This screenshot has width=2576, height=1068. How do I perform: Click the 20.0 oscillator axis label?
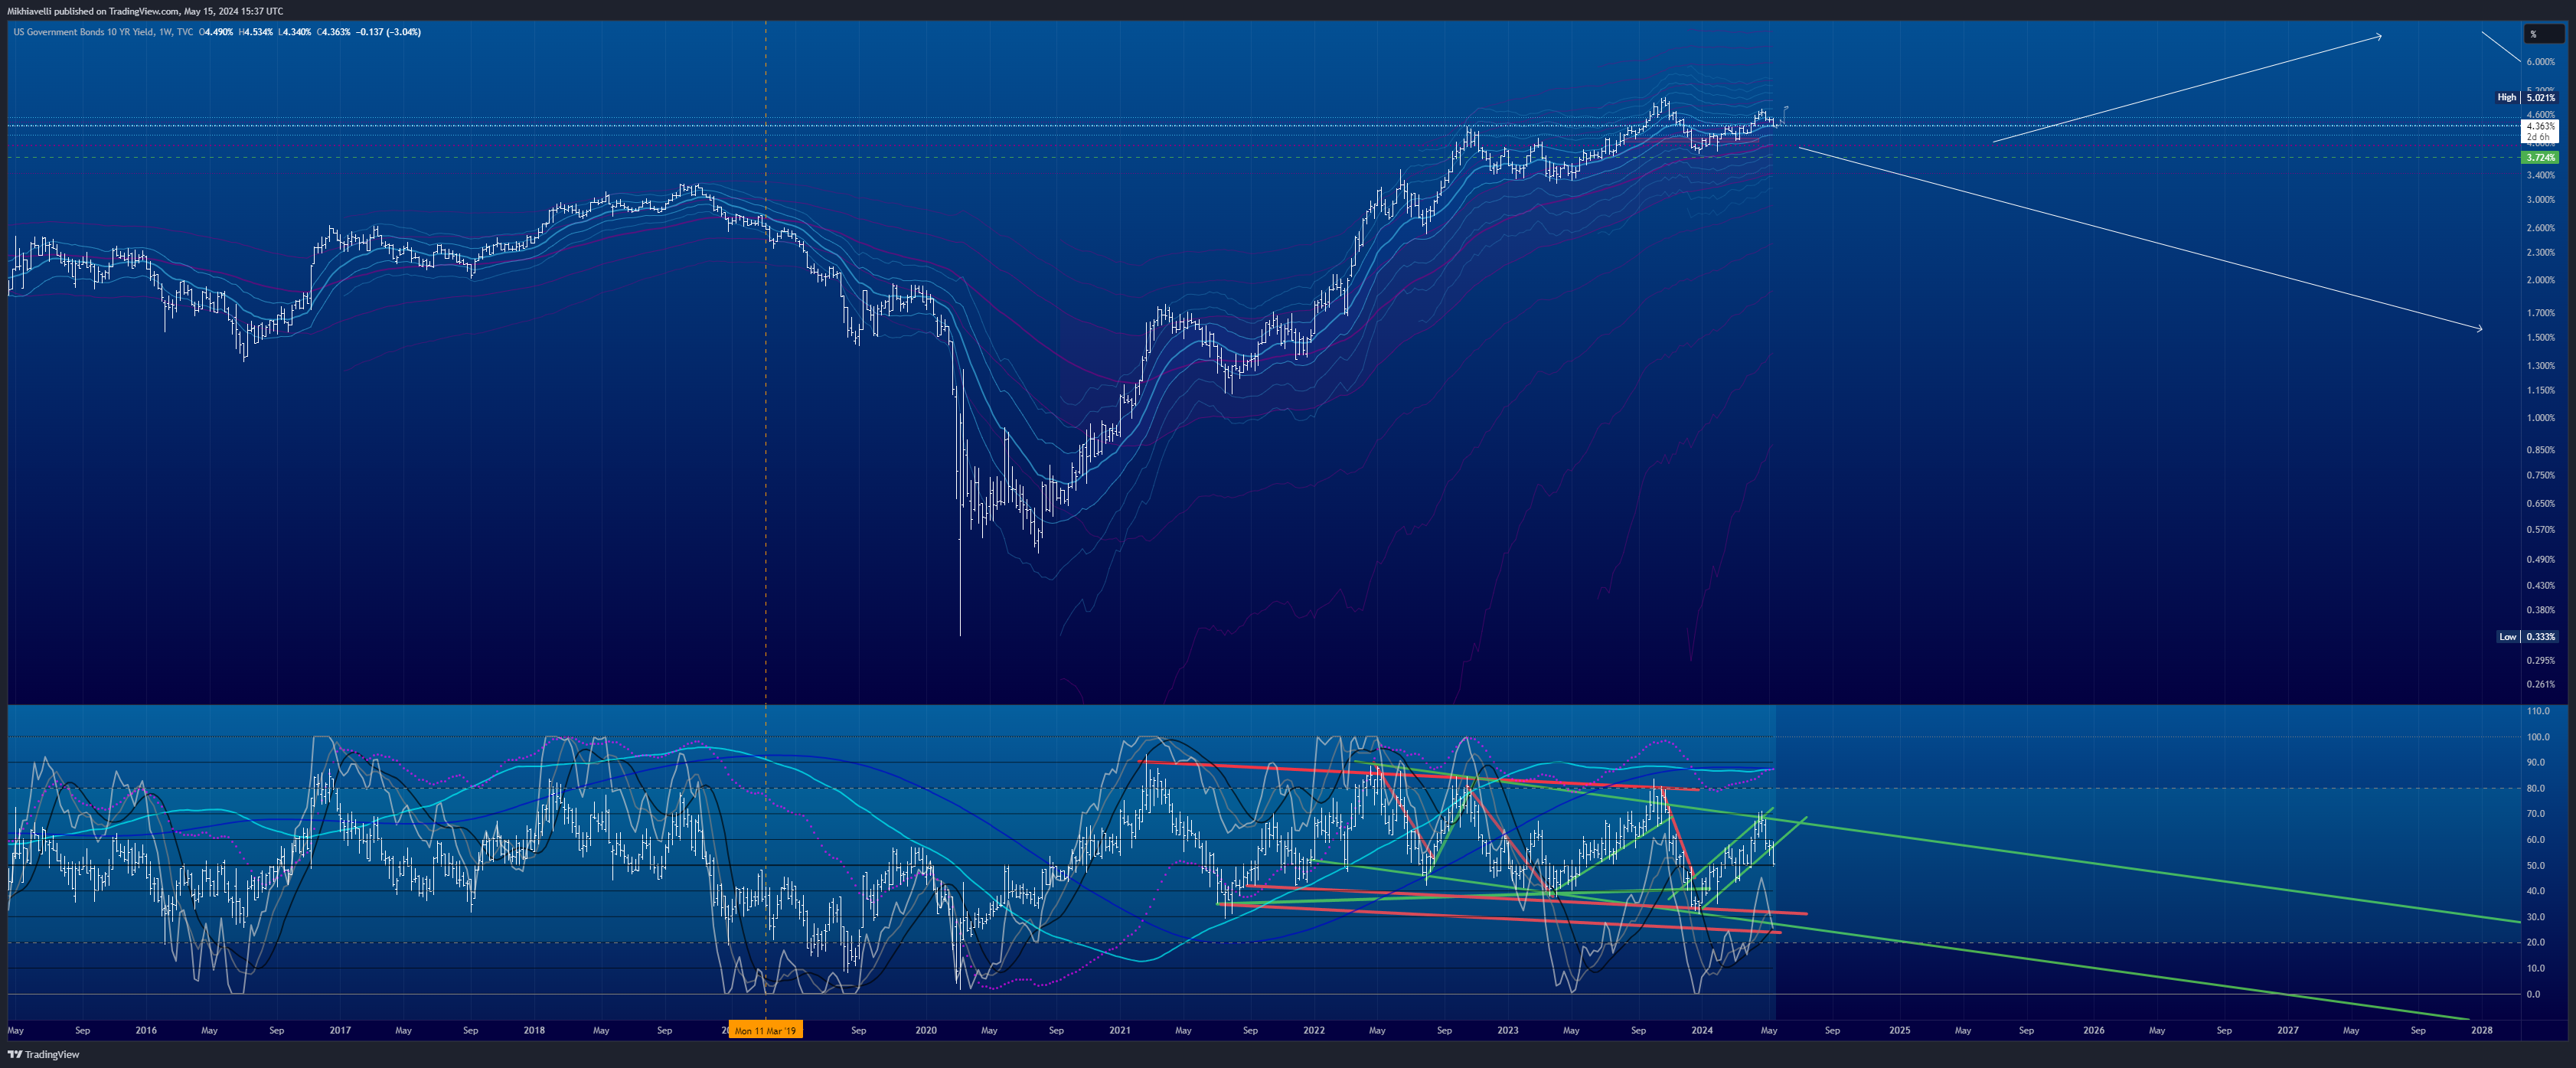(2536, 942)
